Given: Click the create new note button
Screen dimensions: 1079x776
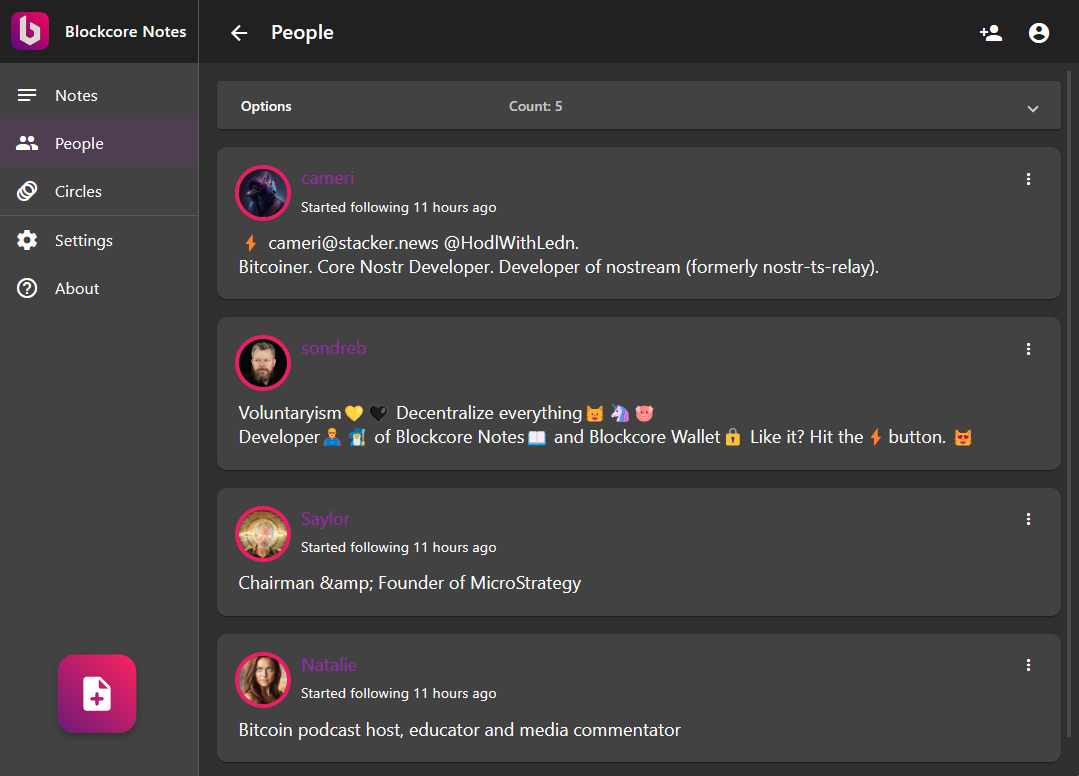Looking at the screenshot, I should 97,694.
